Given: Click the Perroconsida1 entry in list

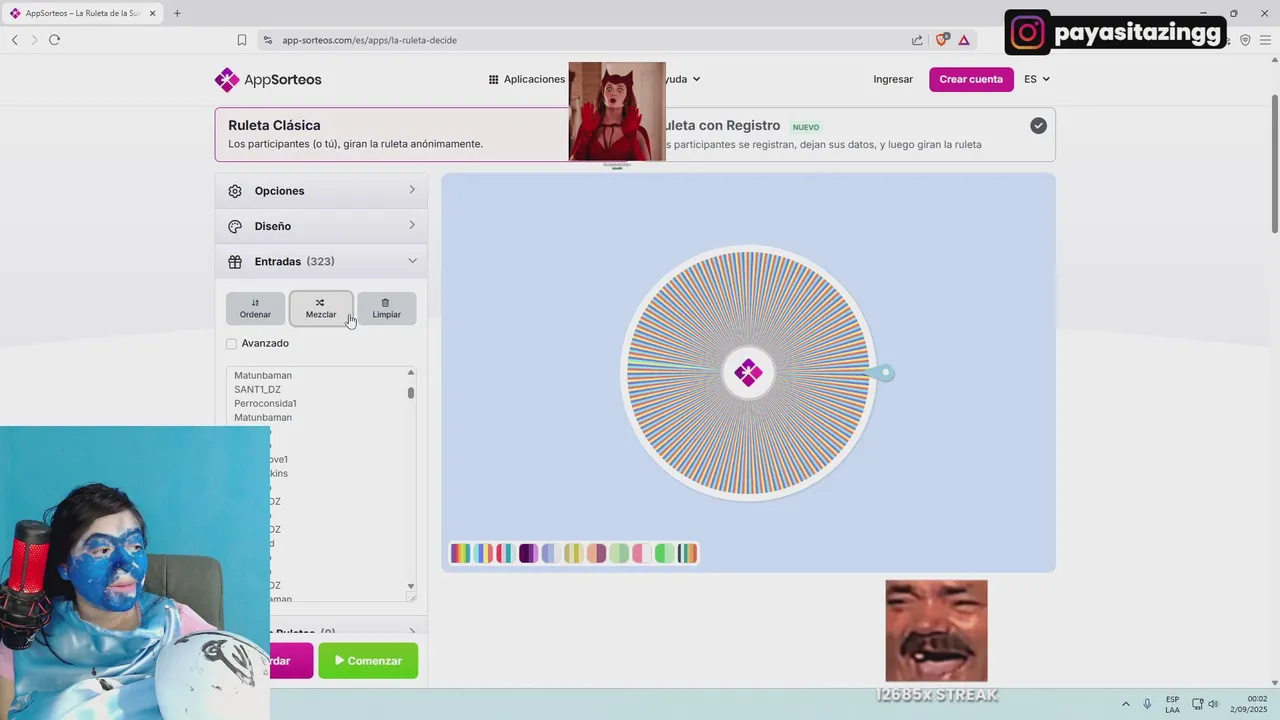Looking at the screenshot, I should (265, 403).
